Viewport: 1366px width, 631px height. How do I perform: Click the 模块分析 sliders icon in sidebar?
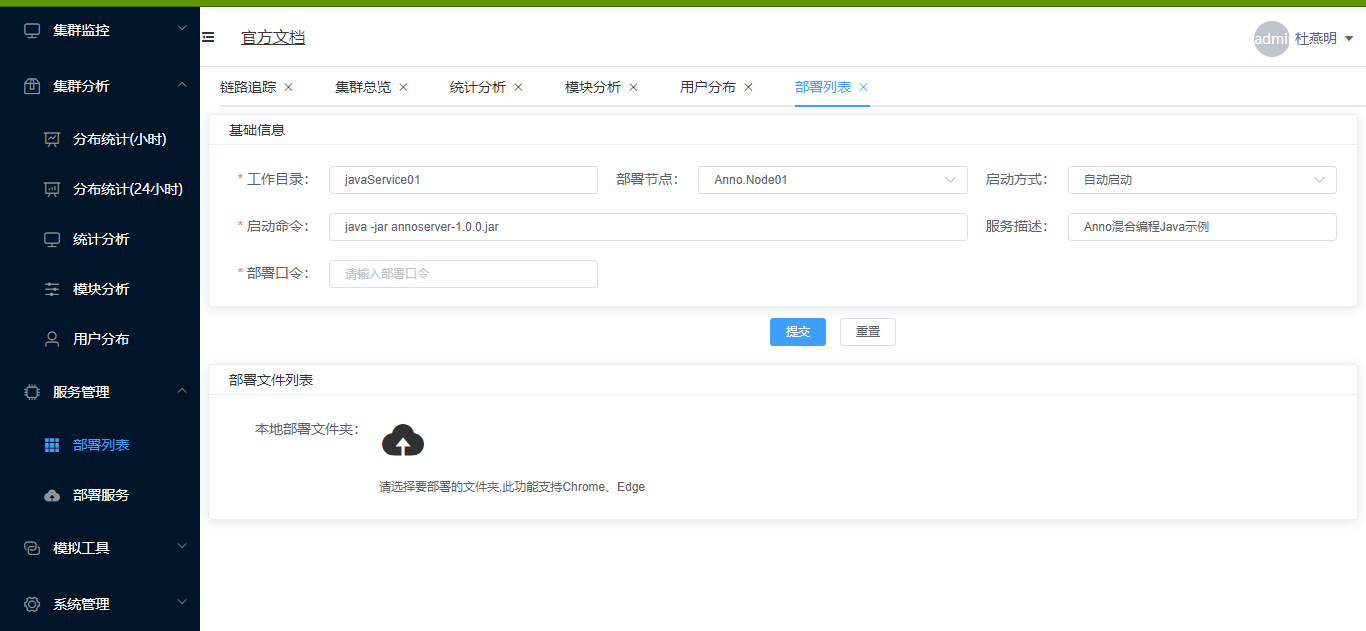[52, 289]
